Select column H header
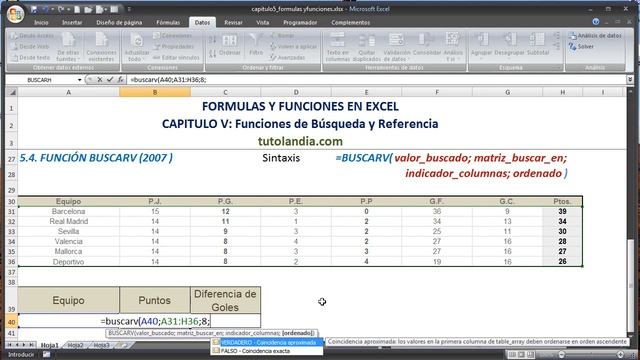The image size is (640, 360). [562, 93]
